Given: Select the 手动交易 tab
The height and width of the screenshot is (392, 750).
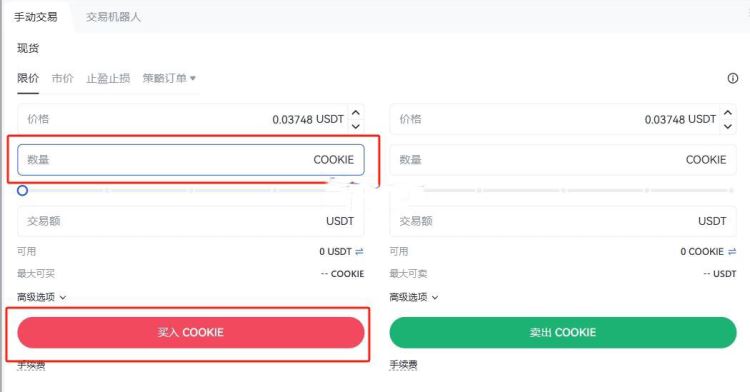Looking at the screenshot, I should (35, 17).
